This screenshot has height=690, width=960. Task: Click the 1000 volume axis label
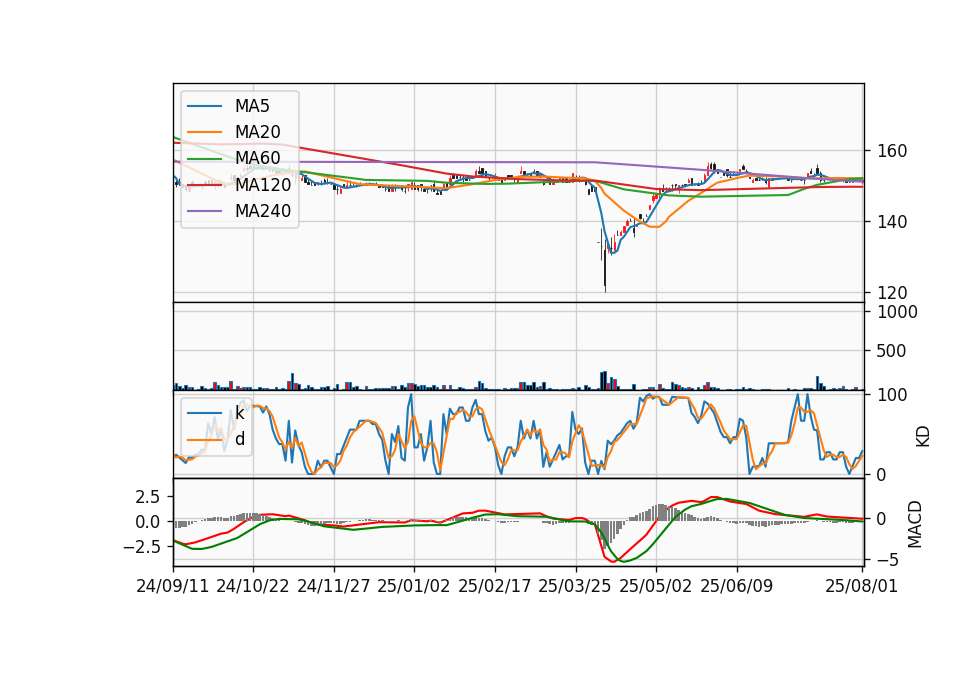tap(898, 312)
